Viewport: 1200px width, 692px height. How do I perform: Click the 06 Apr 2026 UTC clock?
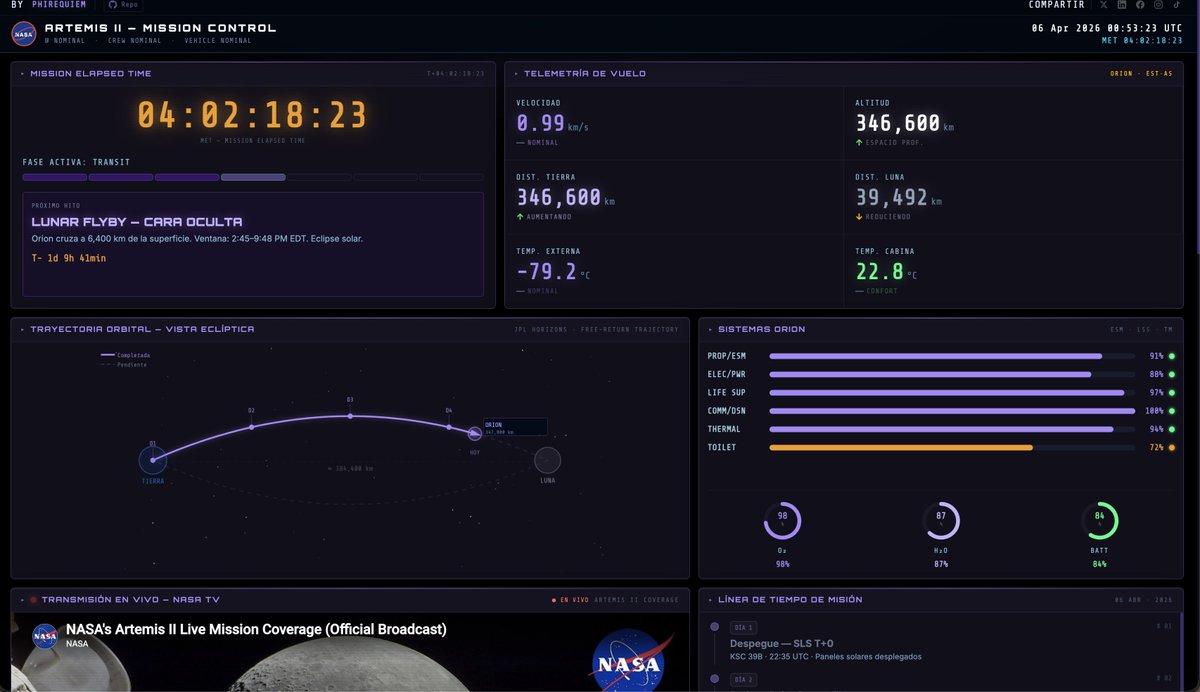click(1107, 28)
